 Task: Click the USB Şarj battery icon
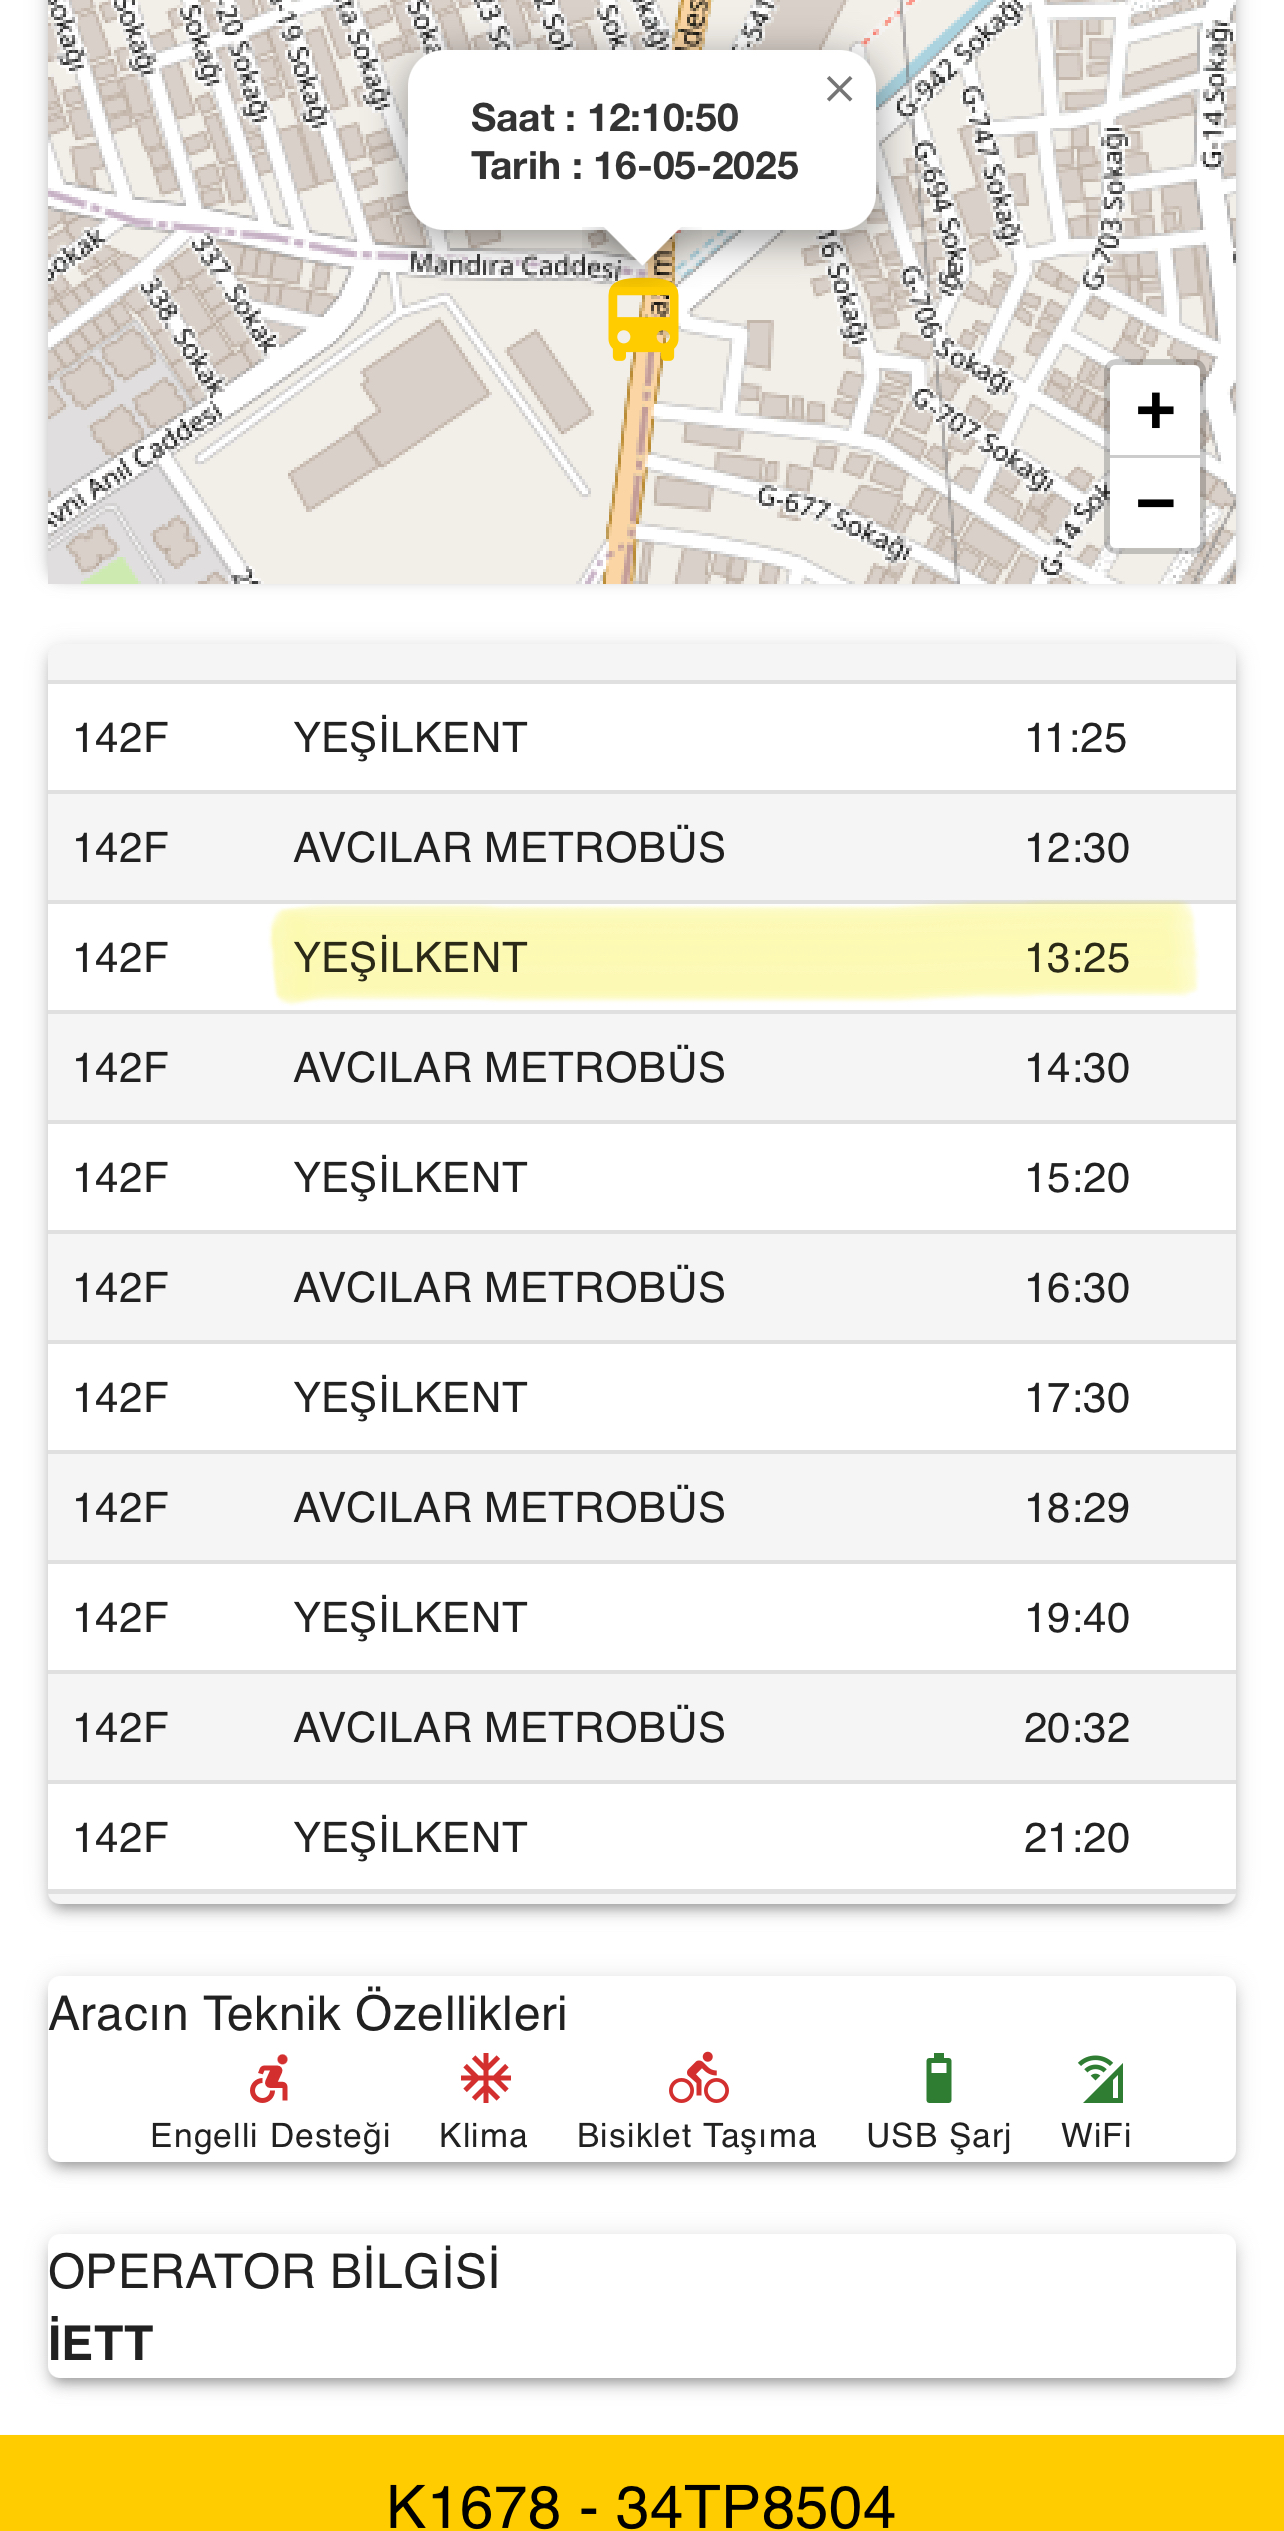(x=938, y=2079)
